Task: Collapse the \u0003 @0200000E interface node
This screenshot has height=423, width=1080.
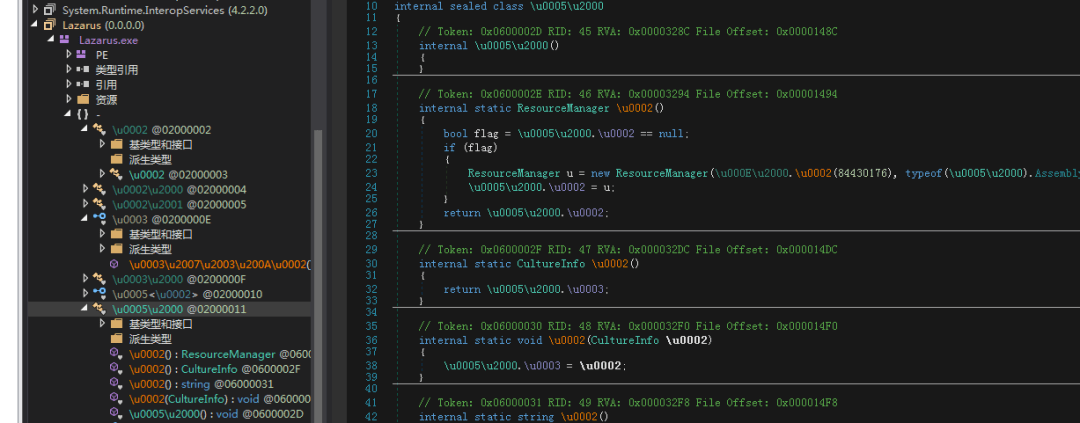Action: tap(85, 219)
